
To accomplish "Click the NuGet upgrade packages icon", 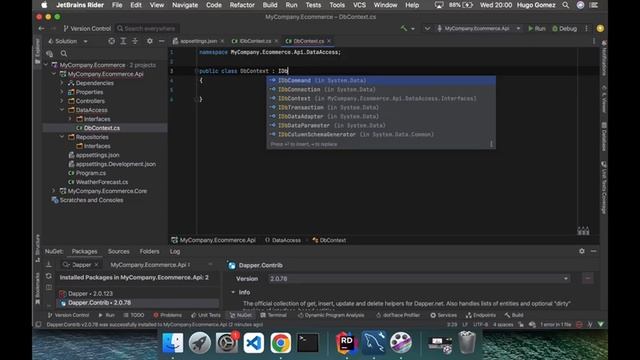I will pos(49,264).
